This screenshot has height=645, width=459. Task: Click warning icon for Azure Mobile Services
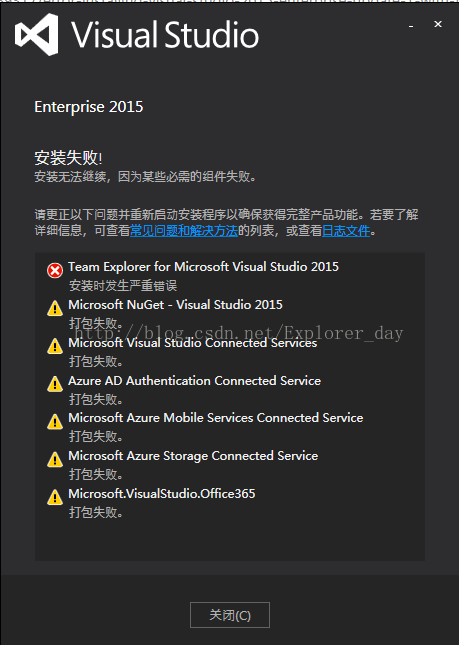[55, 422]
